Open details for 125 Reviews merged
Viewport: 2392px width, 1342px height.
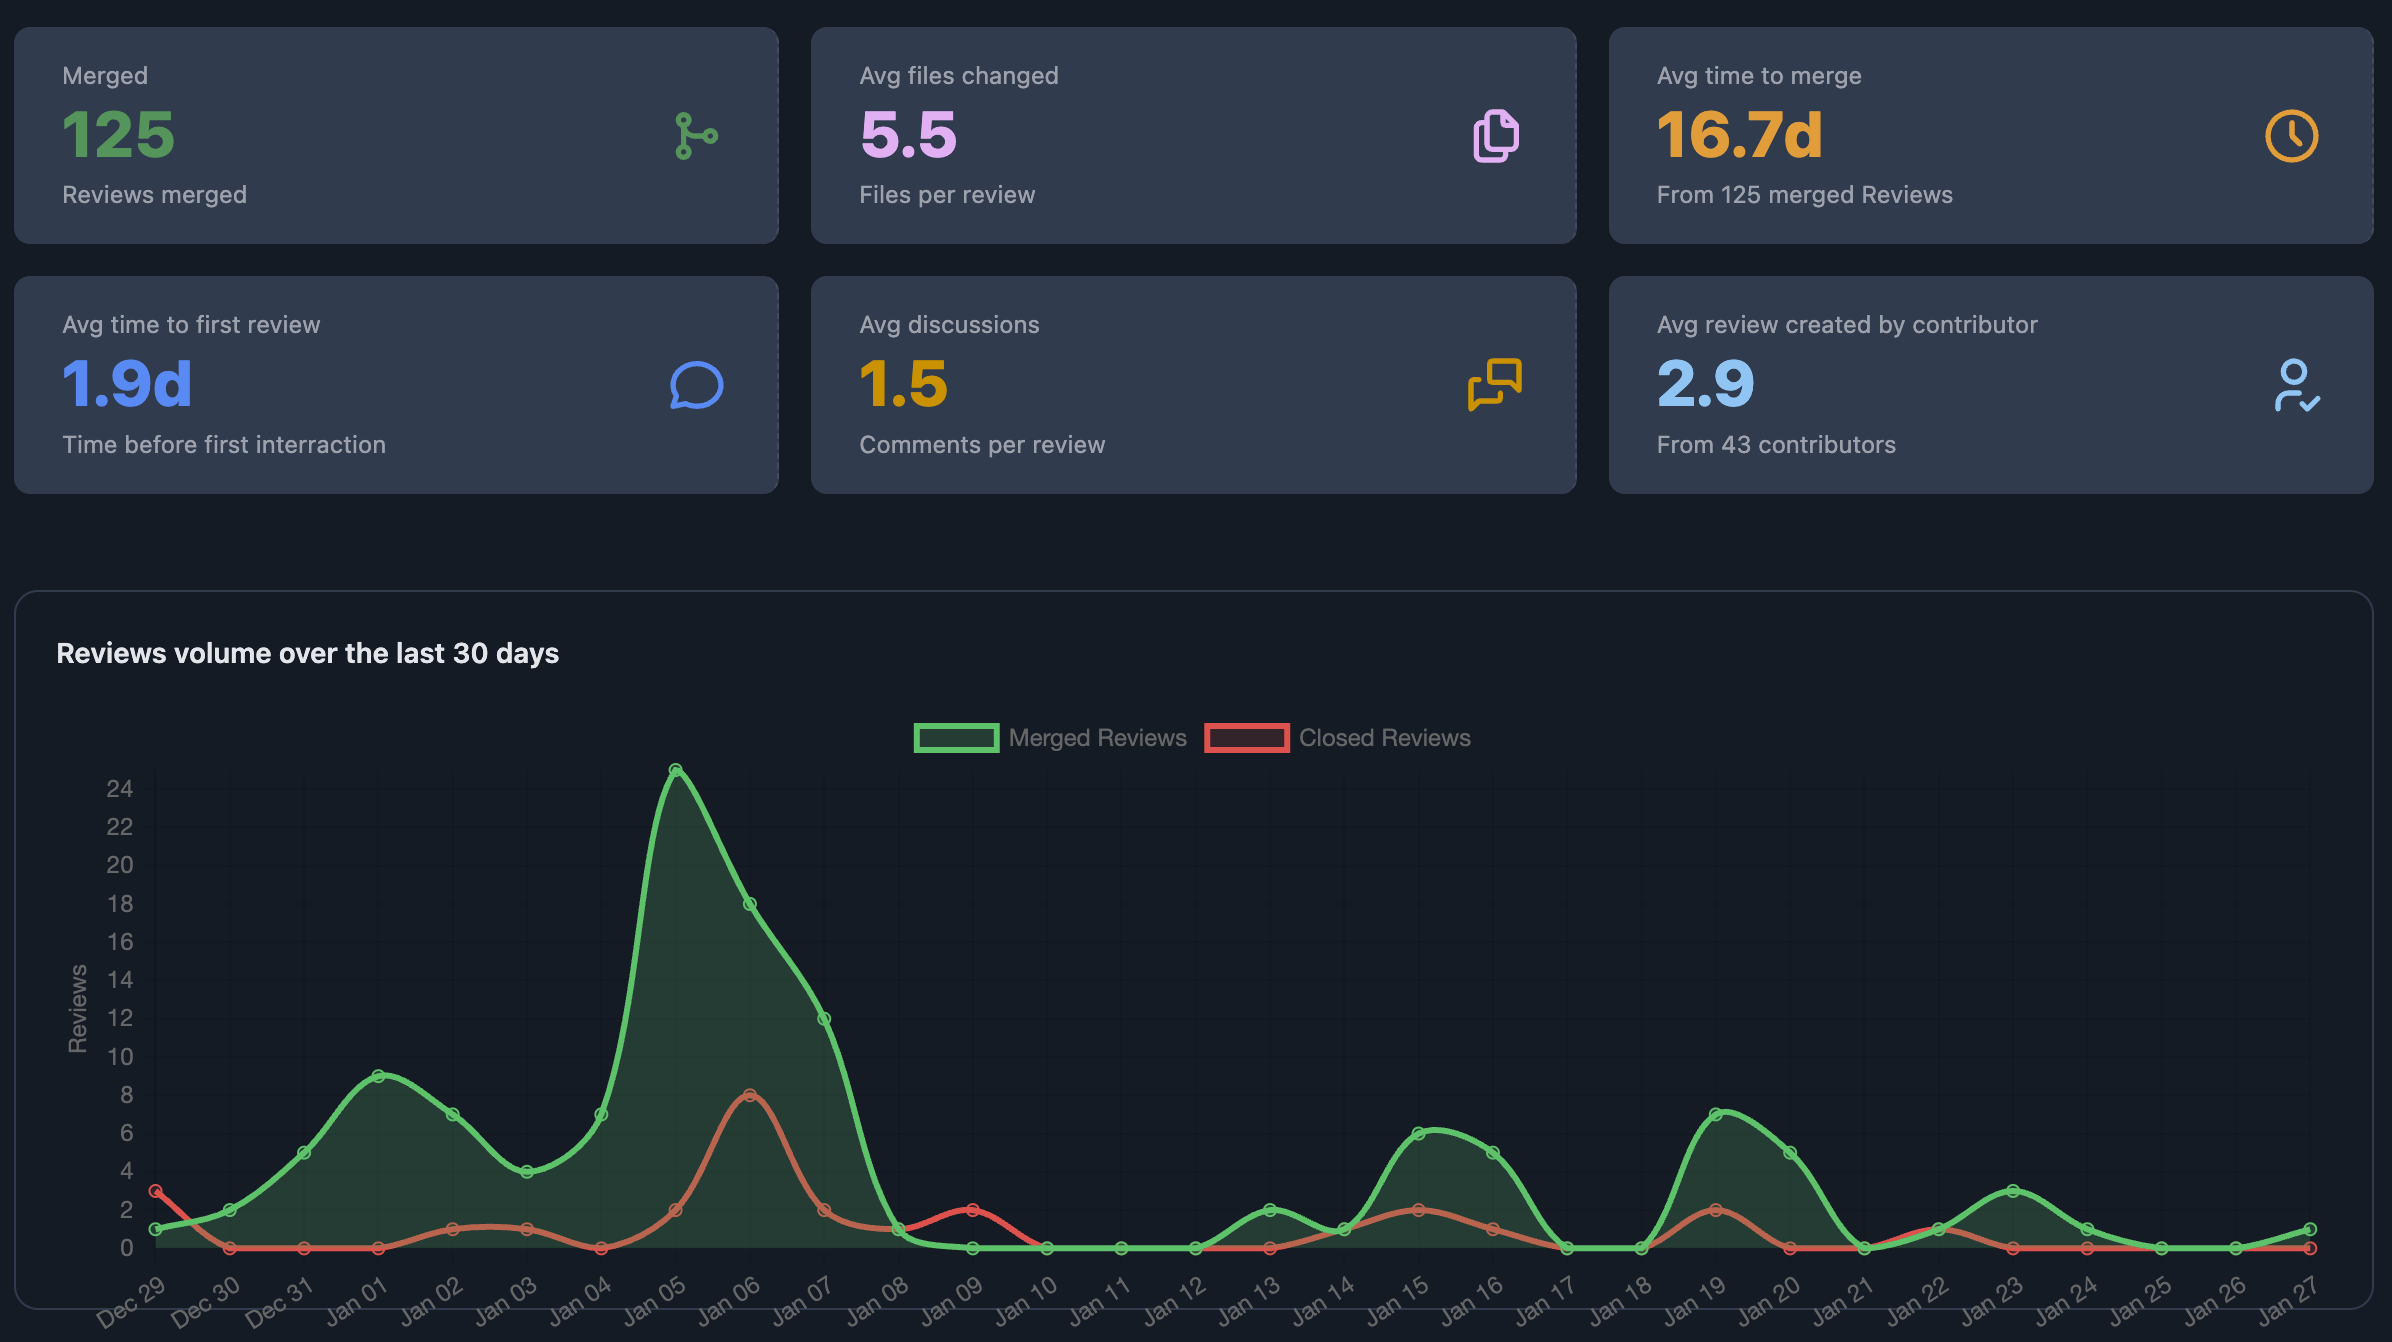click(x=155, y=194)
